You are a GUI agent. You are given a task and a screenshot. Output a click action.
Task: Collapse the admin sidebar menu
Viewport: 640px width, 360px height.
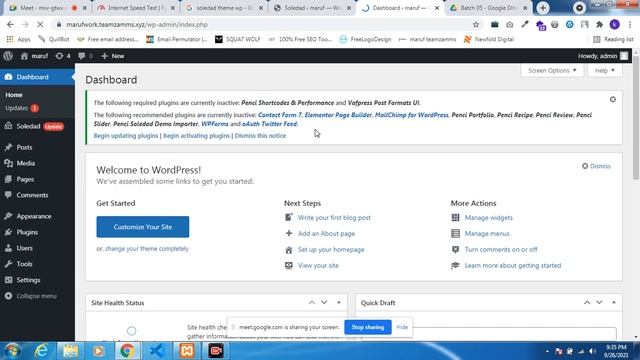tap(36, 296)
